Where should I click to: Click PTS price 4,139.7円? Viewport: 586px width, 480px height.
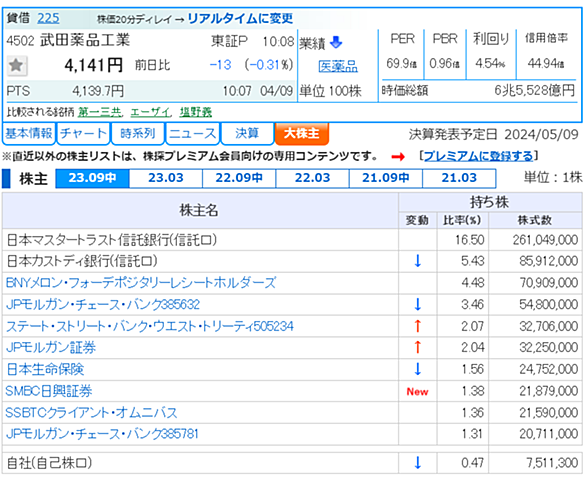tap(98, 91)
